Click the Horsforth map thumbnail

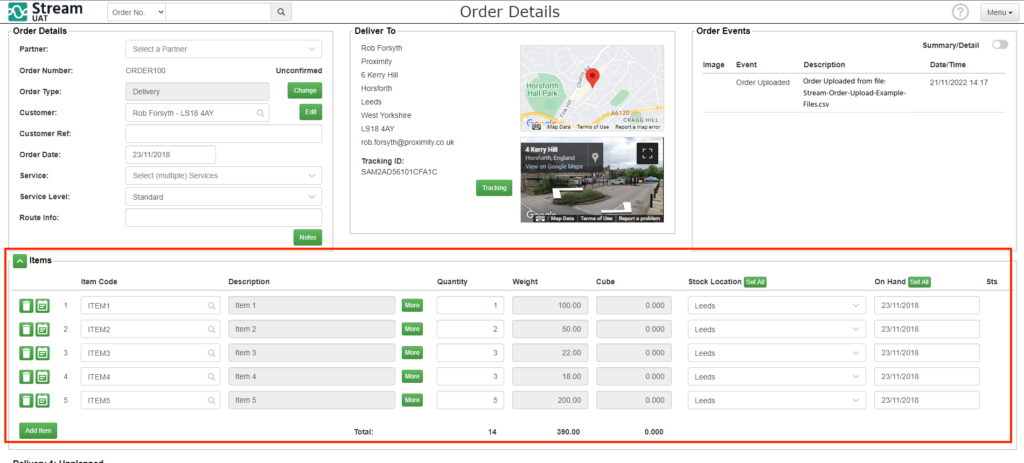pos(592,88)
